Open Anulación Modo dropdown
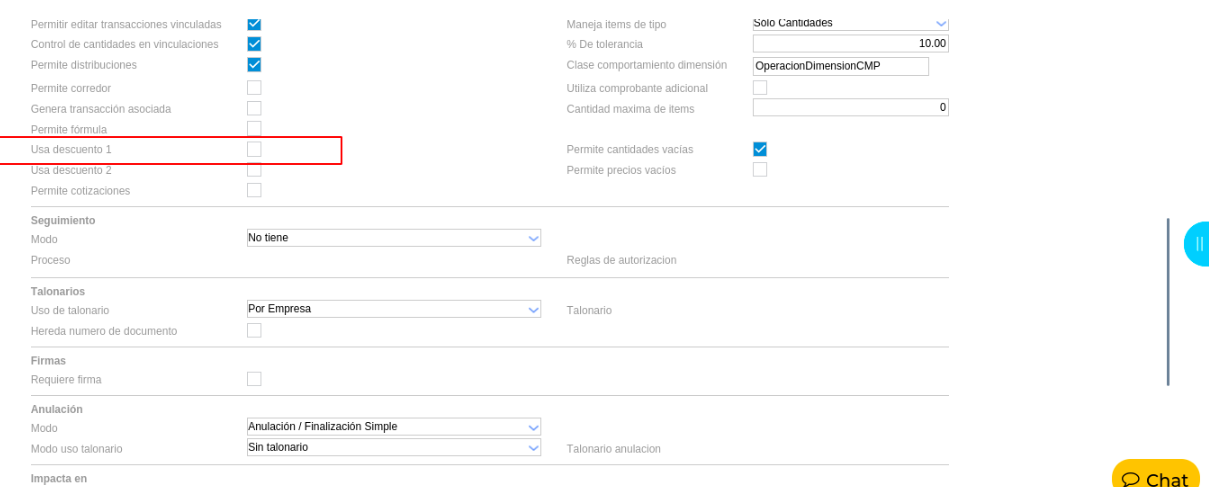Screen dimensions: 1209x487 point(394,427)
